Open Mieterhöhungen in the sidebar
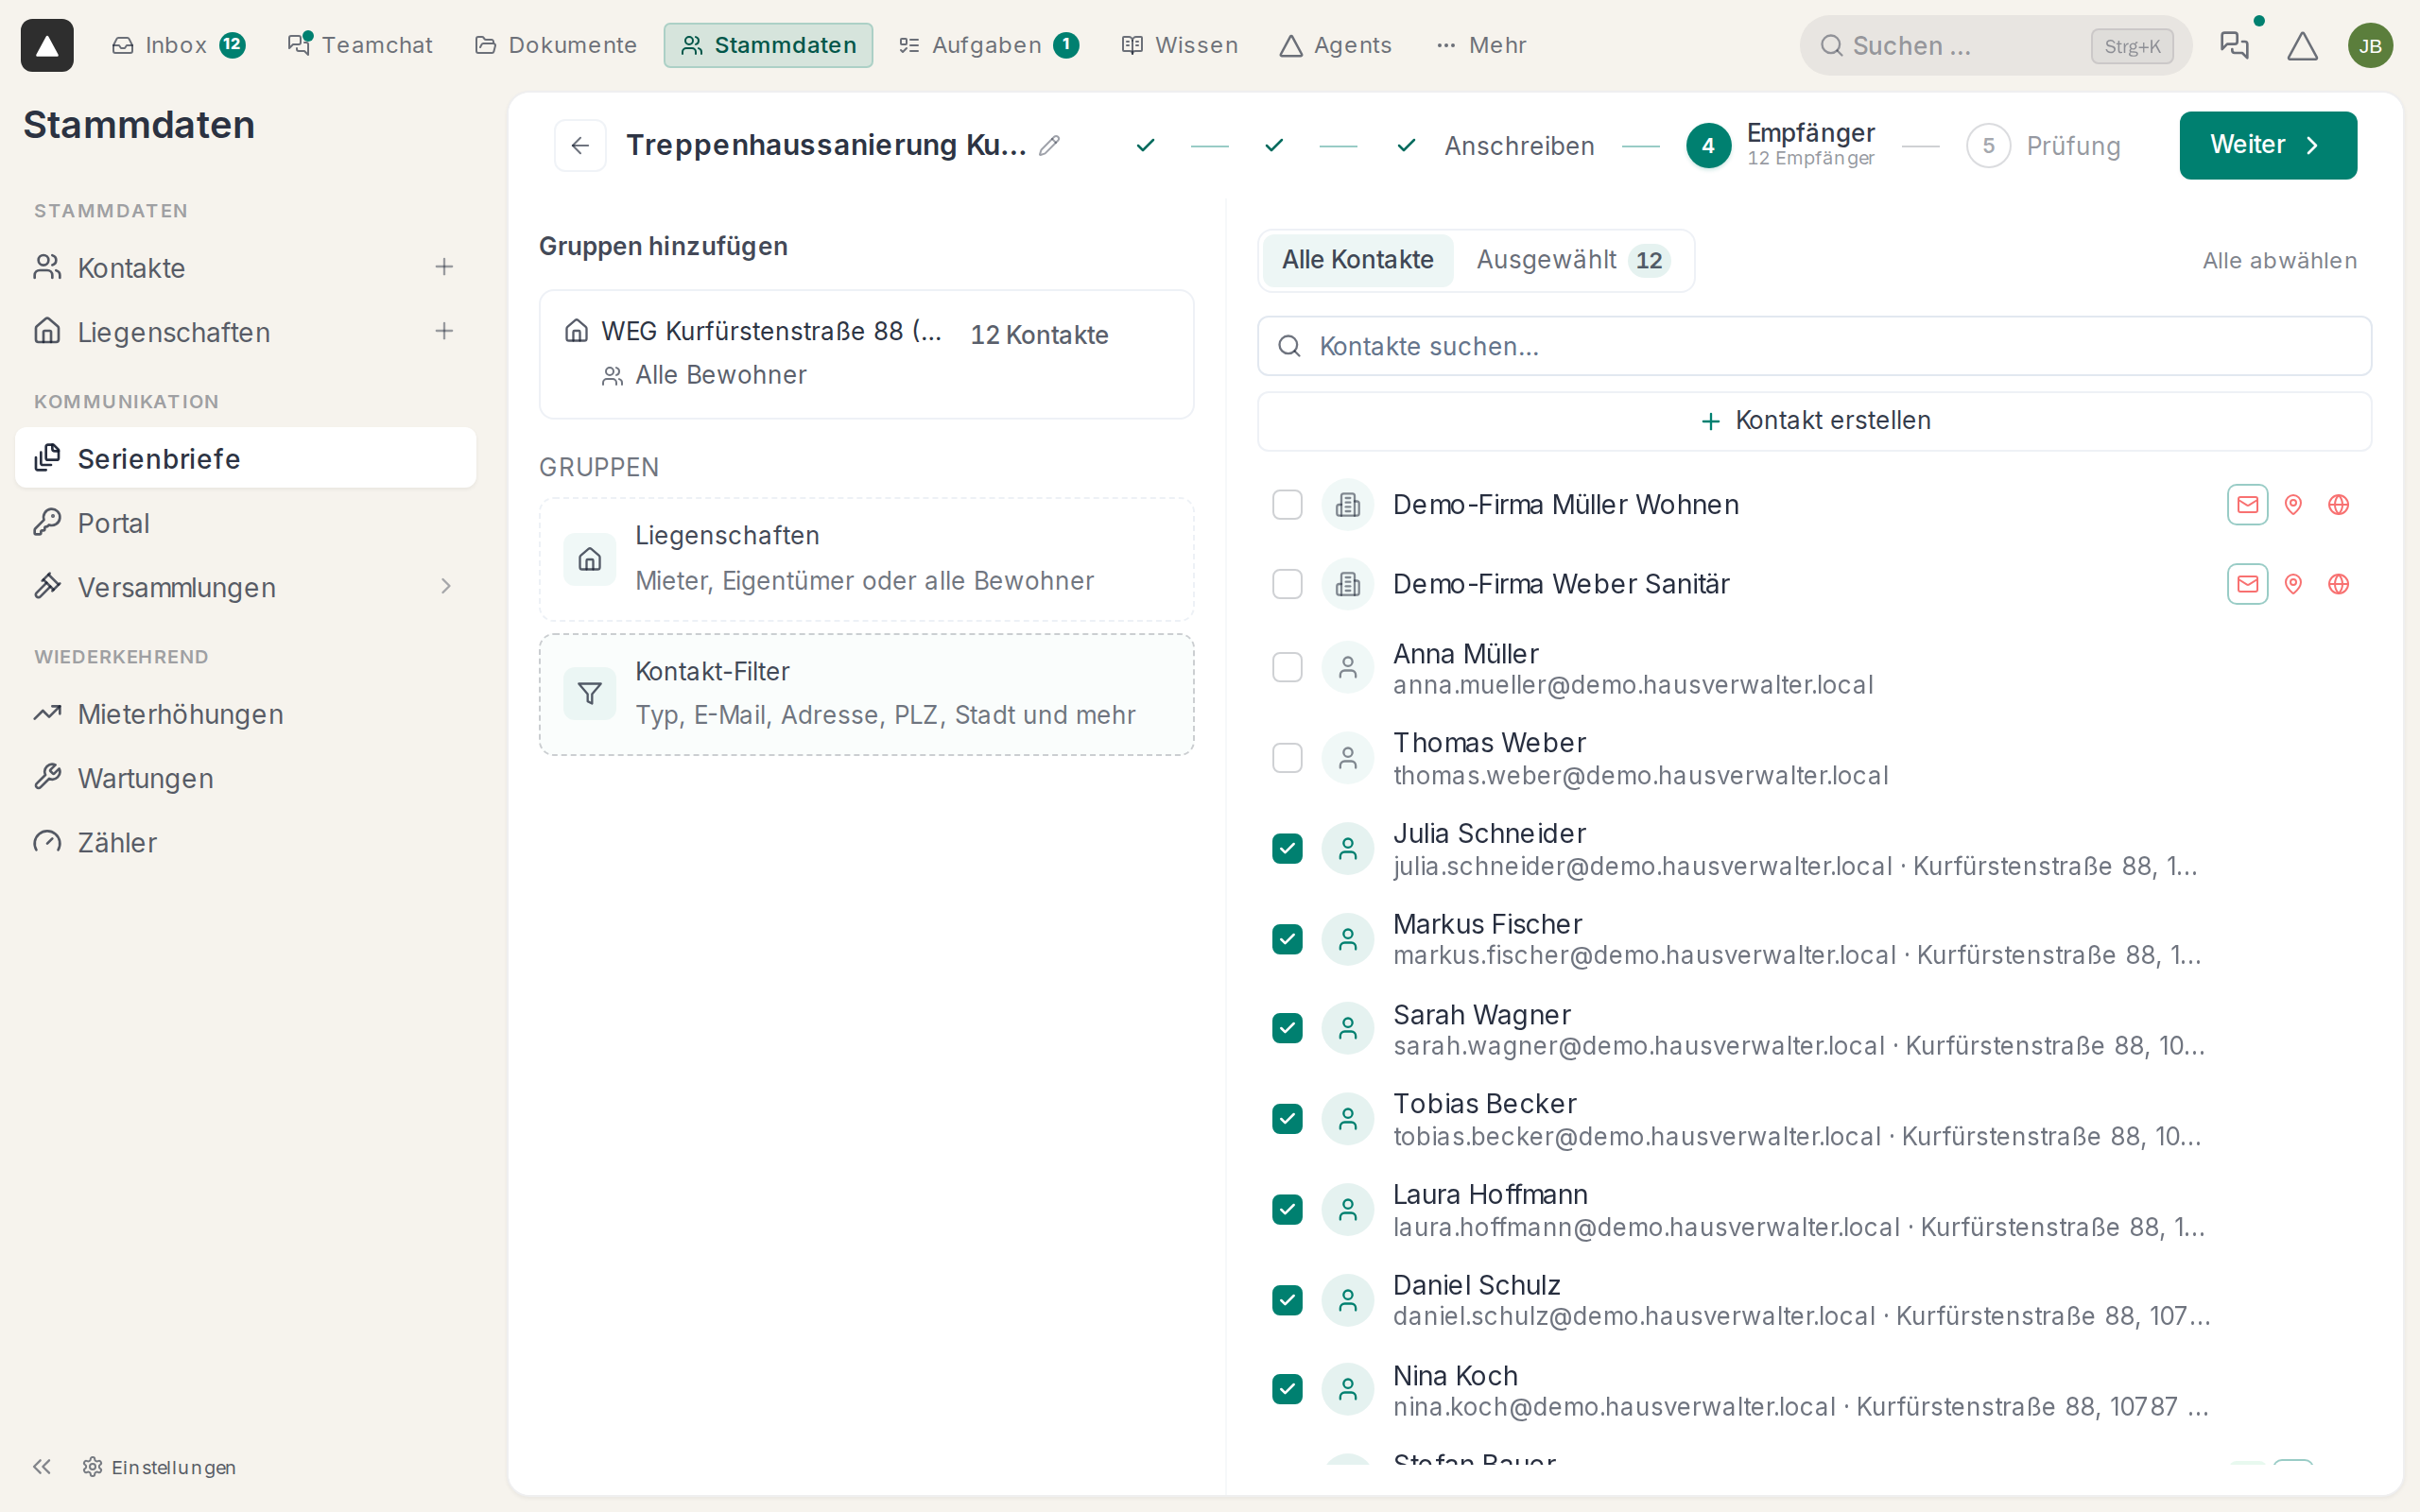This screenshot has height=1512, width=2420. pyautogui.click(x=245, y=714)
